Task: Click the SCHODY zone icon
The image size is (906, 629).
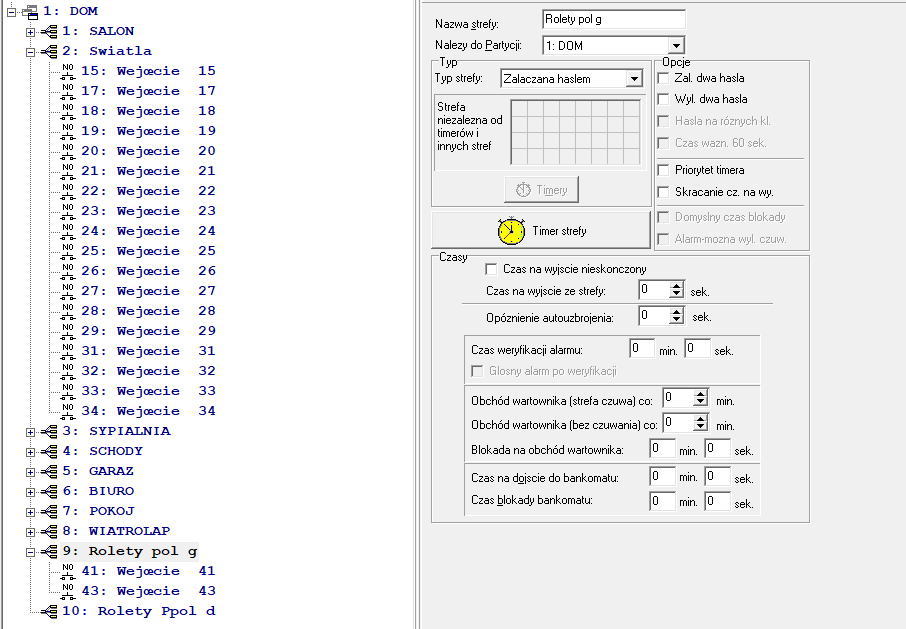Action: (49, 451)
